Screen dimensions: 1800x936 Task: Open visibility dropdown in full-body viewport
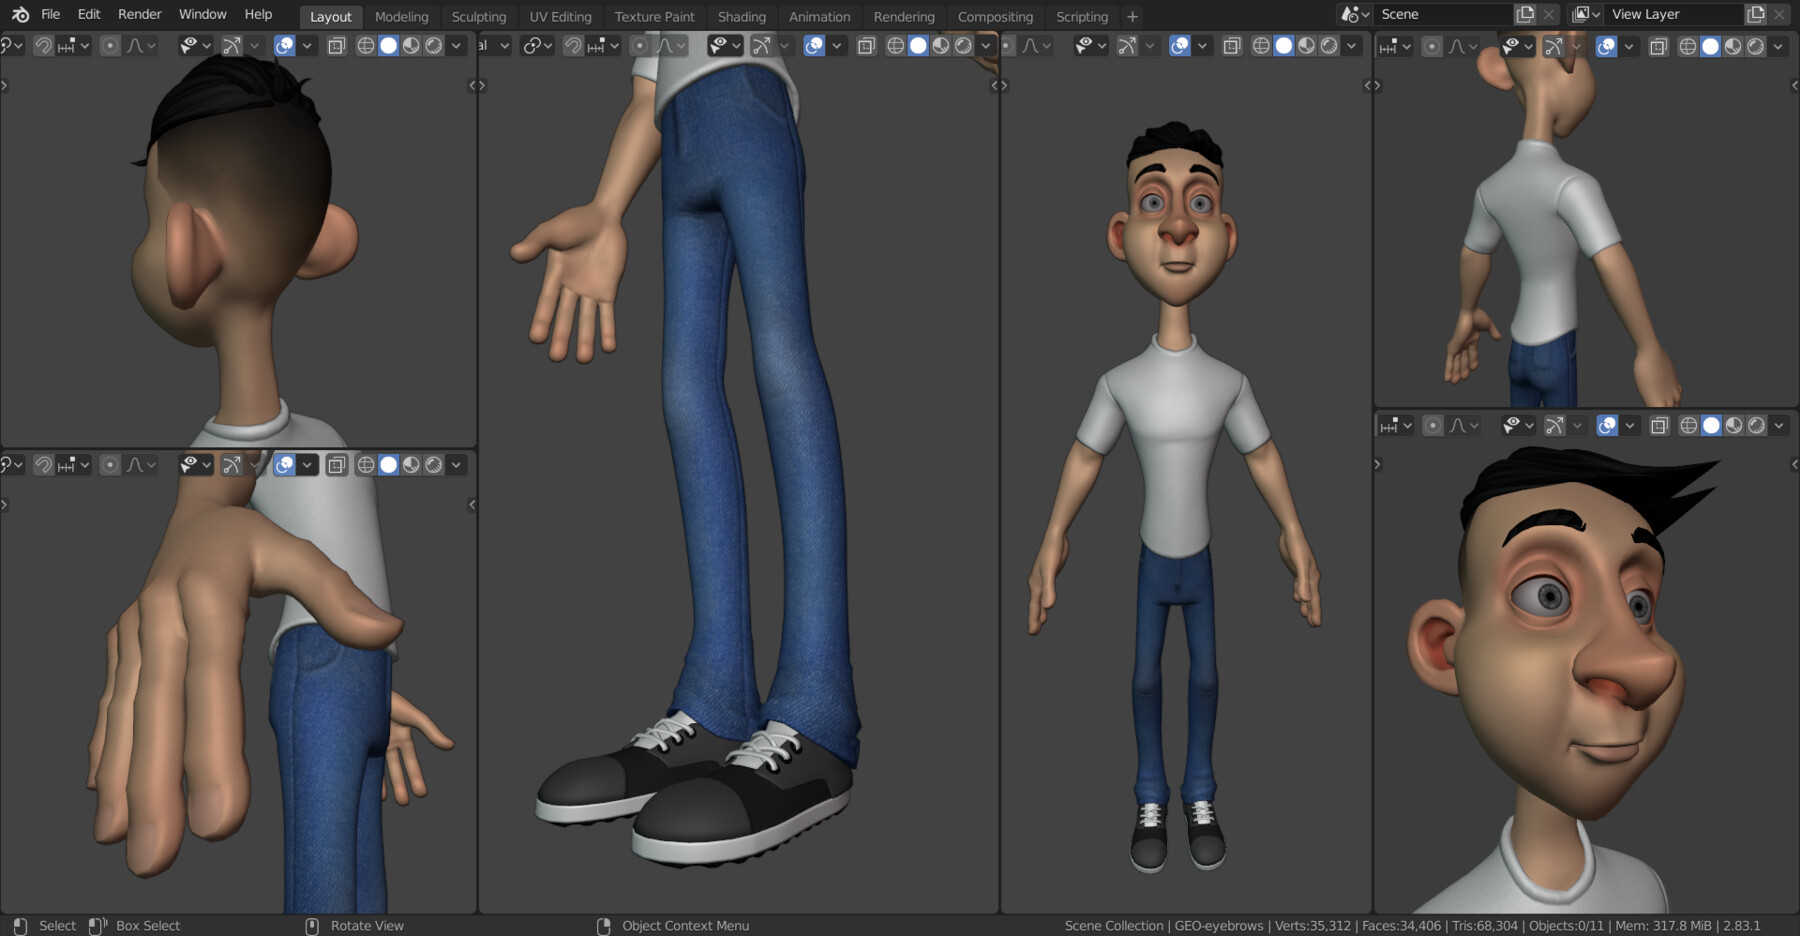click(x=1091, y=46)
